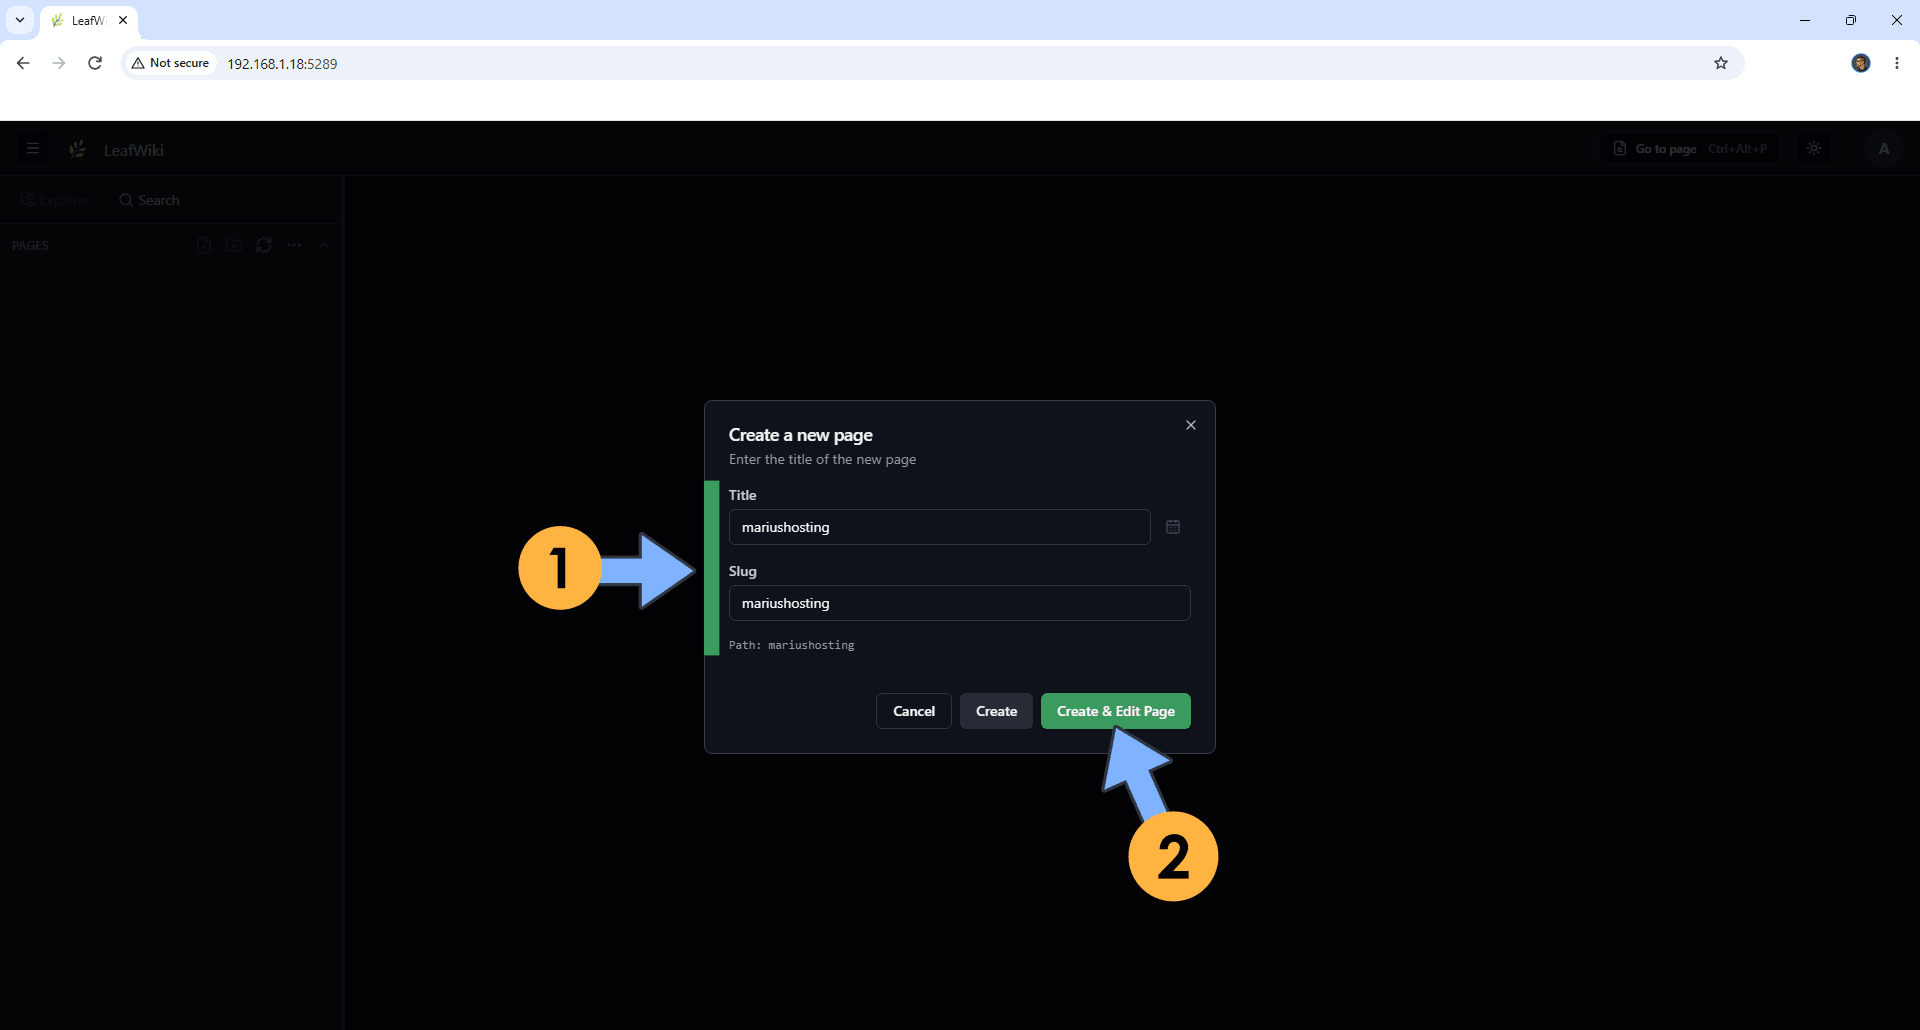Open the user avatar menu
This screenshot has width=1920, height=1030.
(1884, 149)
